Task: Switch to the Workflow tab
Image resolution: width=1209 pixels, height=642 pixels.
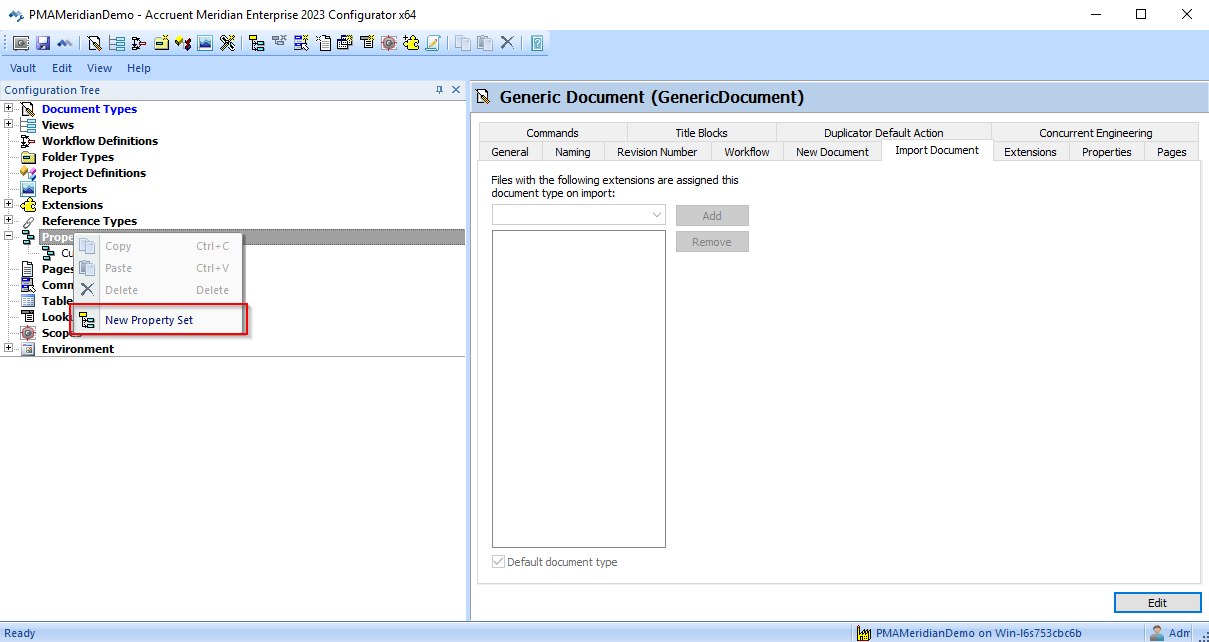Action: 747,152
